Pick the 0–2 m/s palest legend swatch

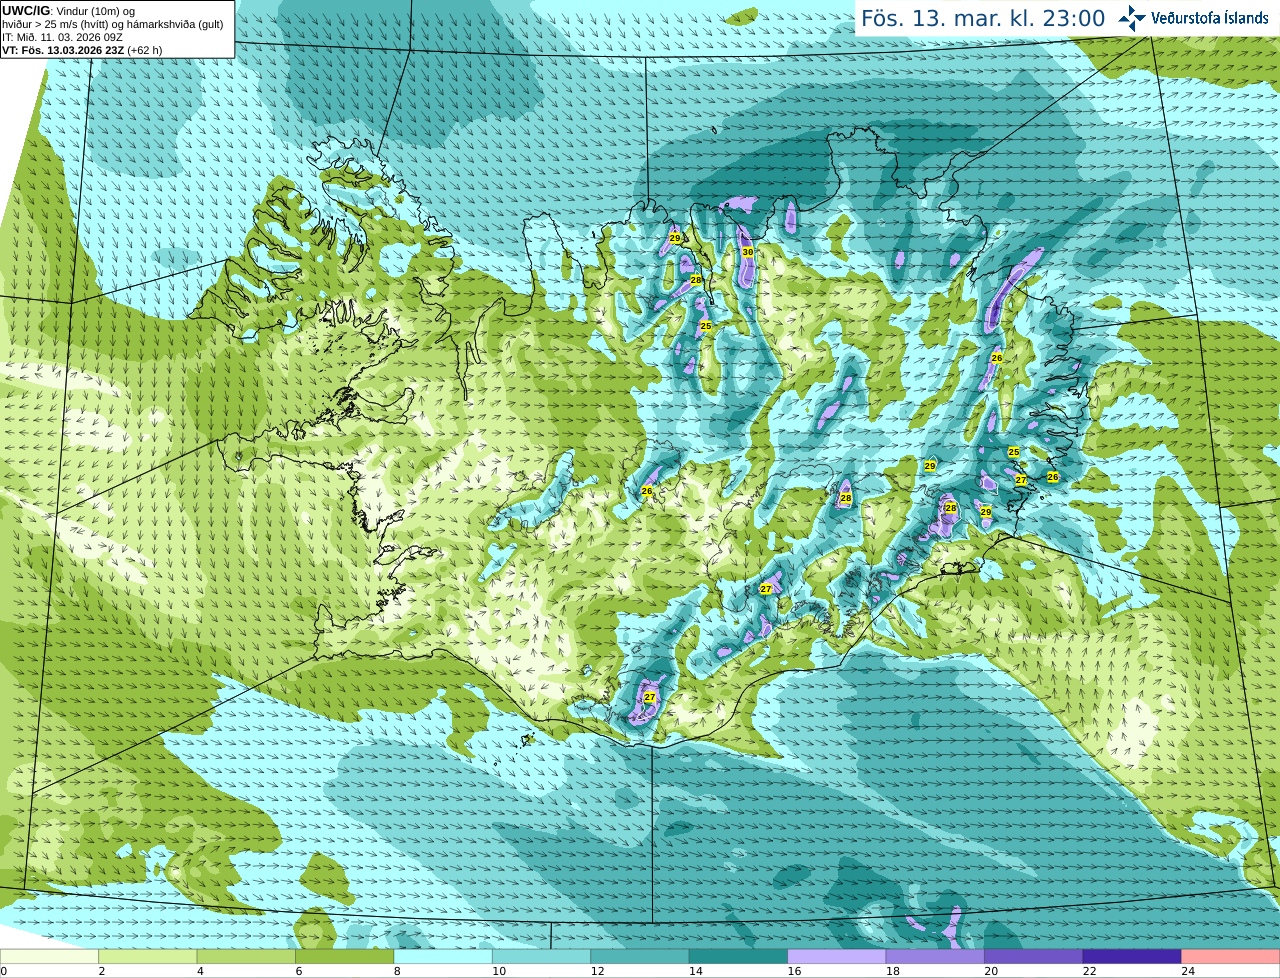click(x=50, y=957)
